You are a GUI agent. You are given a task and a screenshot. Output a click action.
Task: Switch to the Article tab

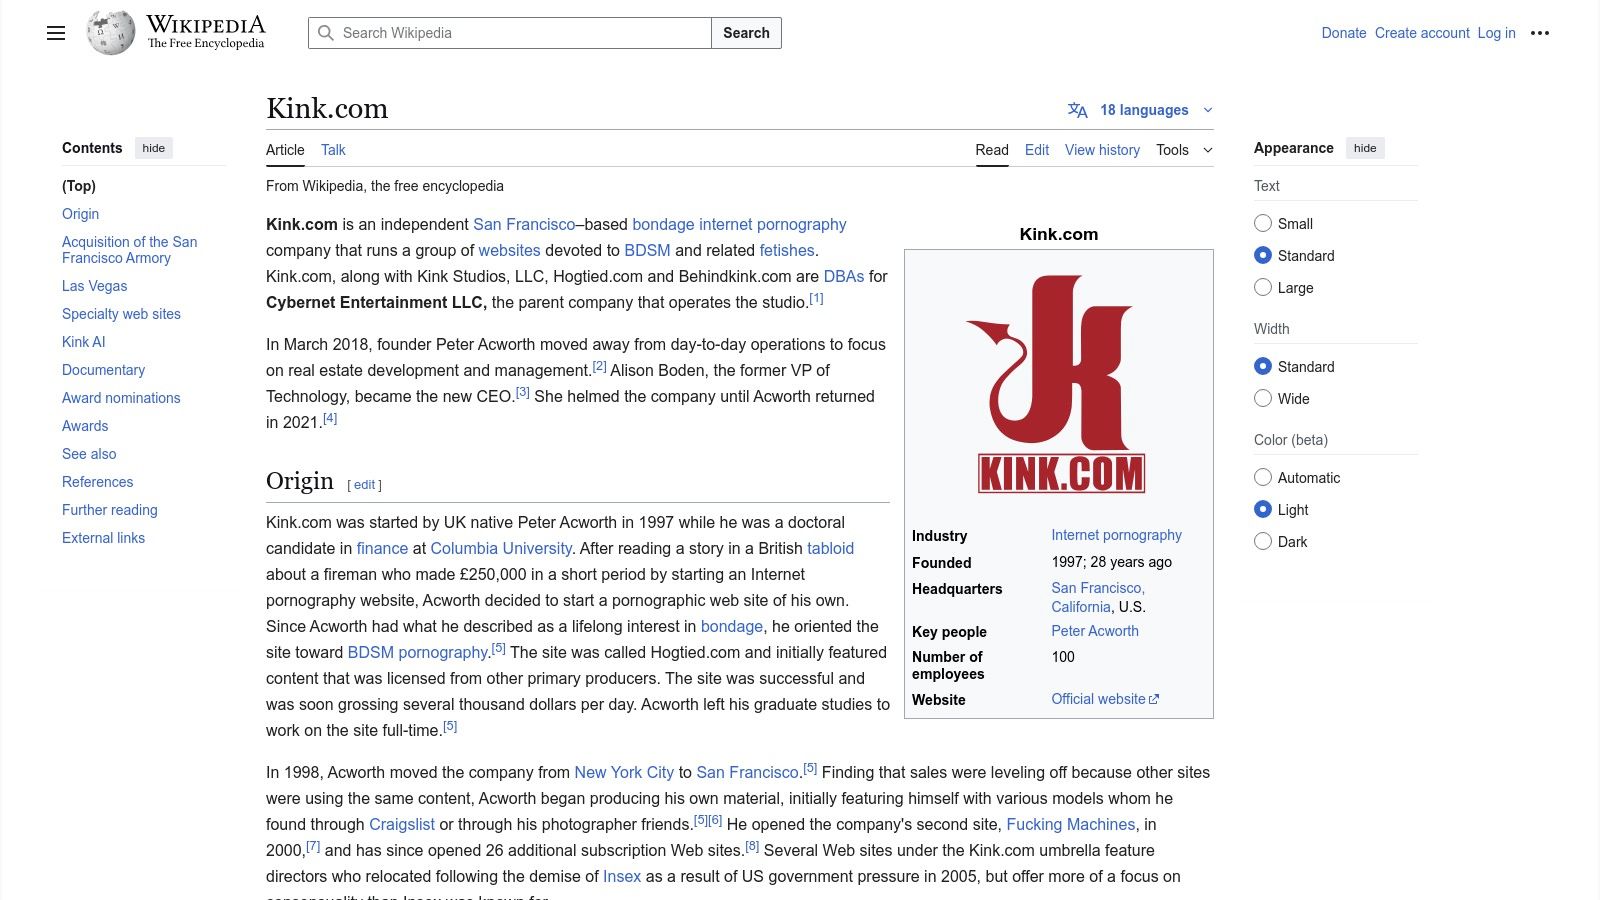(x=285, y=150)
